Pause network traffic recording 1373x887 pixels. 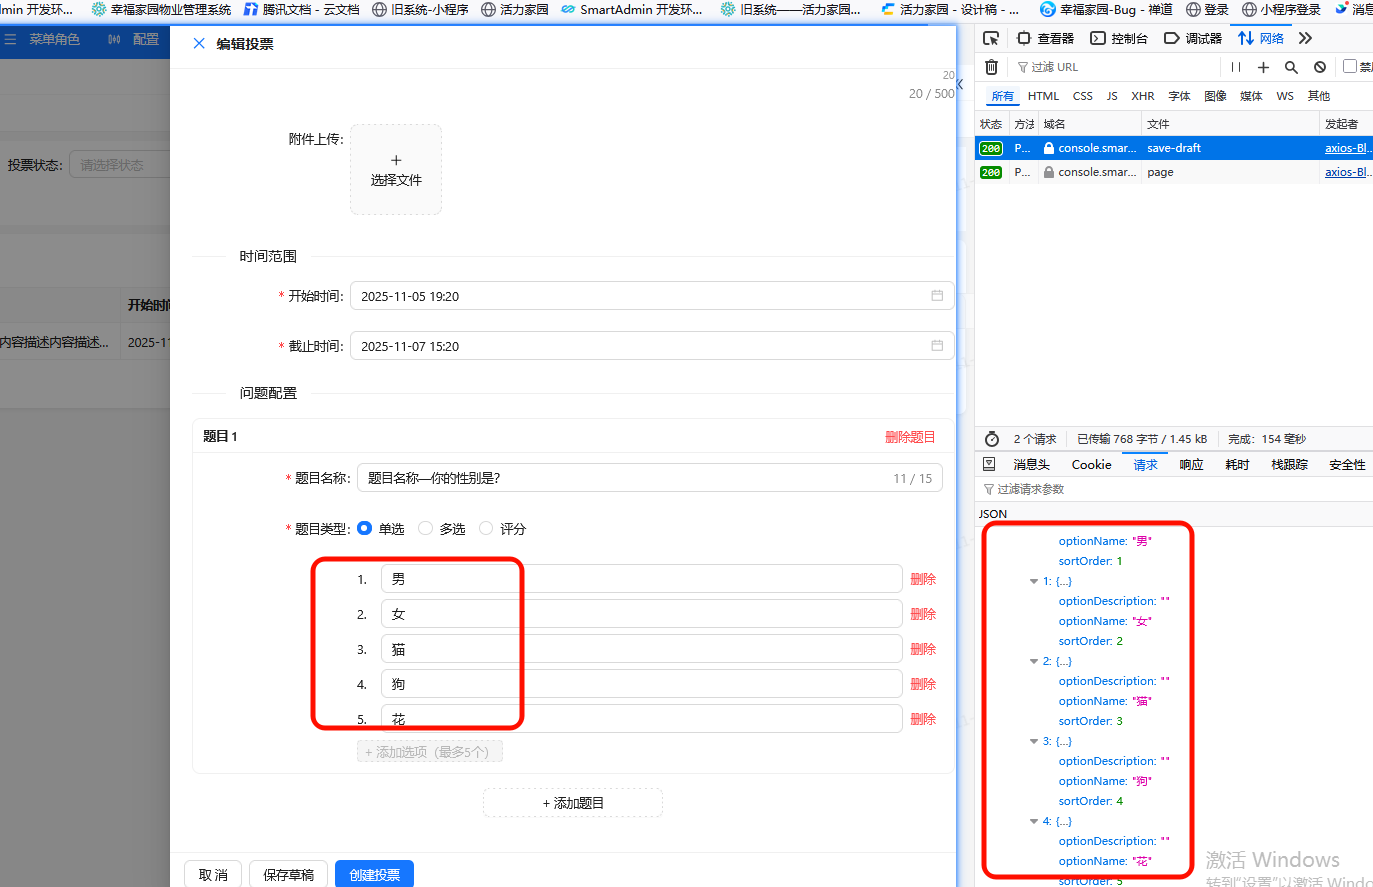point(1237,66)
